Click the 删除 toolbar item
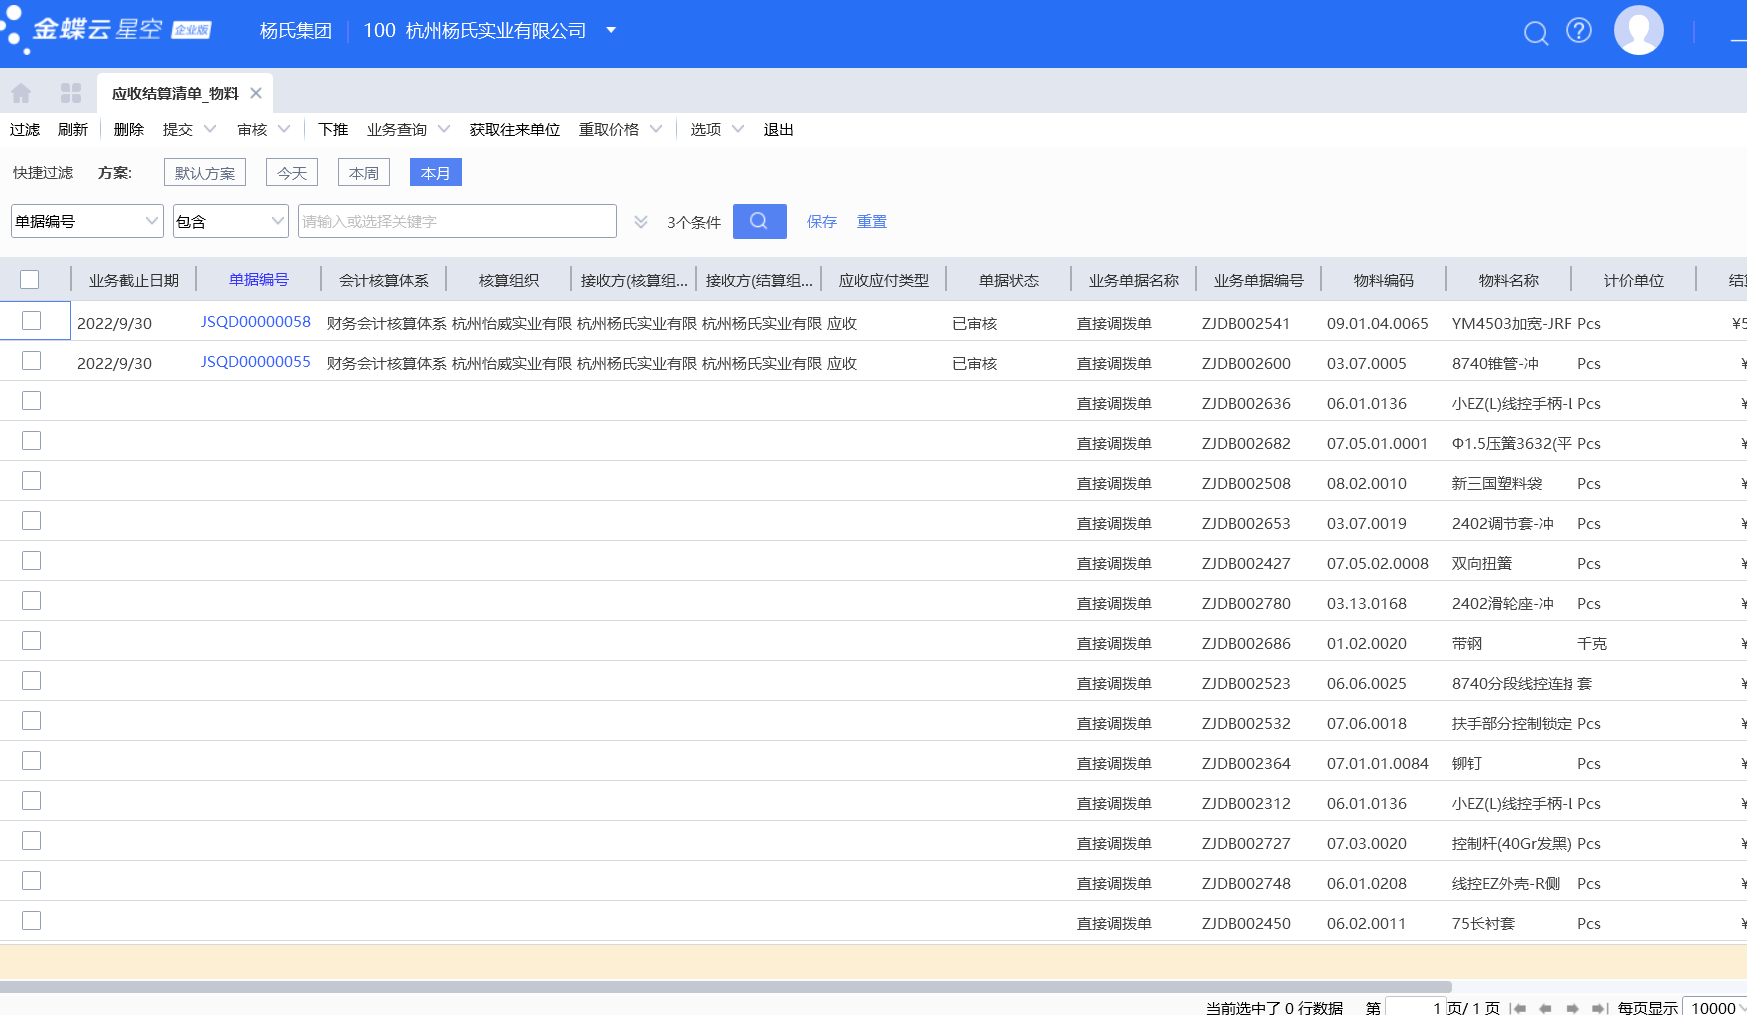Image resolution: width=1747 pixels, height=1015 pixels. click(129, 129)
